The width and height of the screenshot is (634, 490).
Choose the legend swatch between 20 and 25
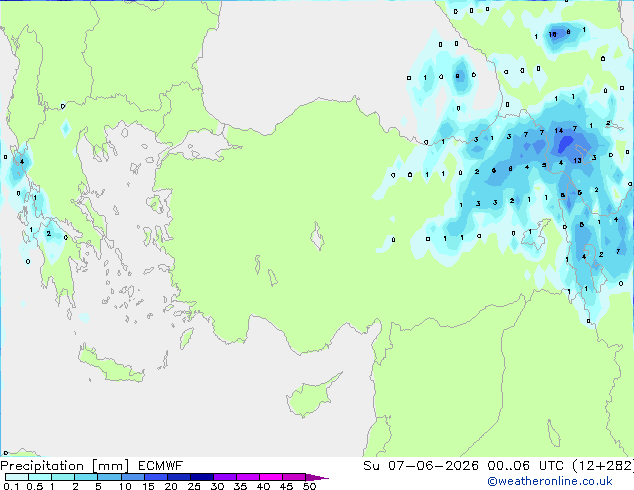click(x=178, y=477)
